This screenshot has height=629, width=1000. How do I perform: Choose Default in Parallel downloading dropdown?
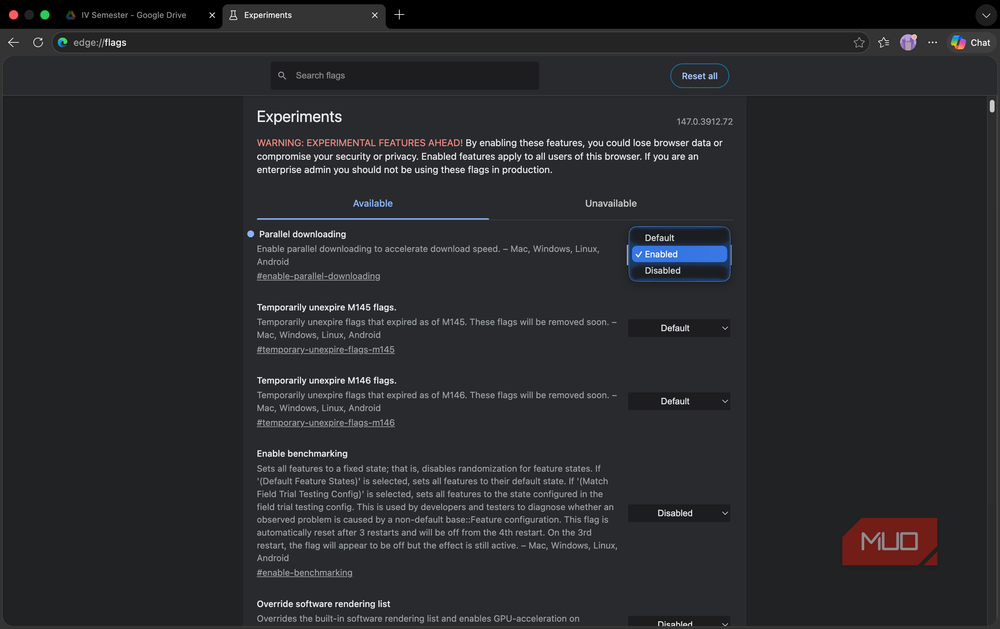(679, 238)
